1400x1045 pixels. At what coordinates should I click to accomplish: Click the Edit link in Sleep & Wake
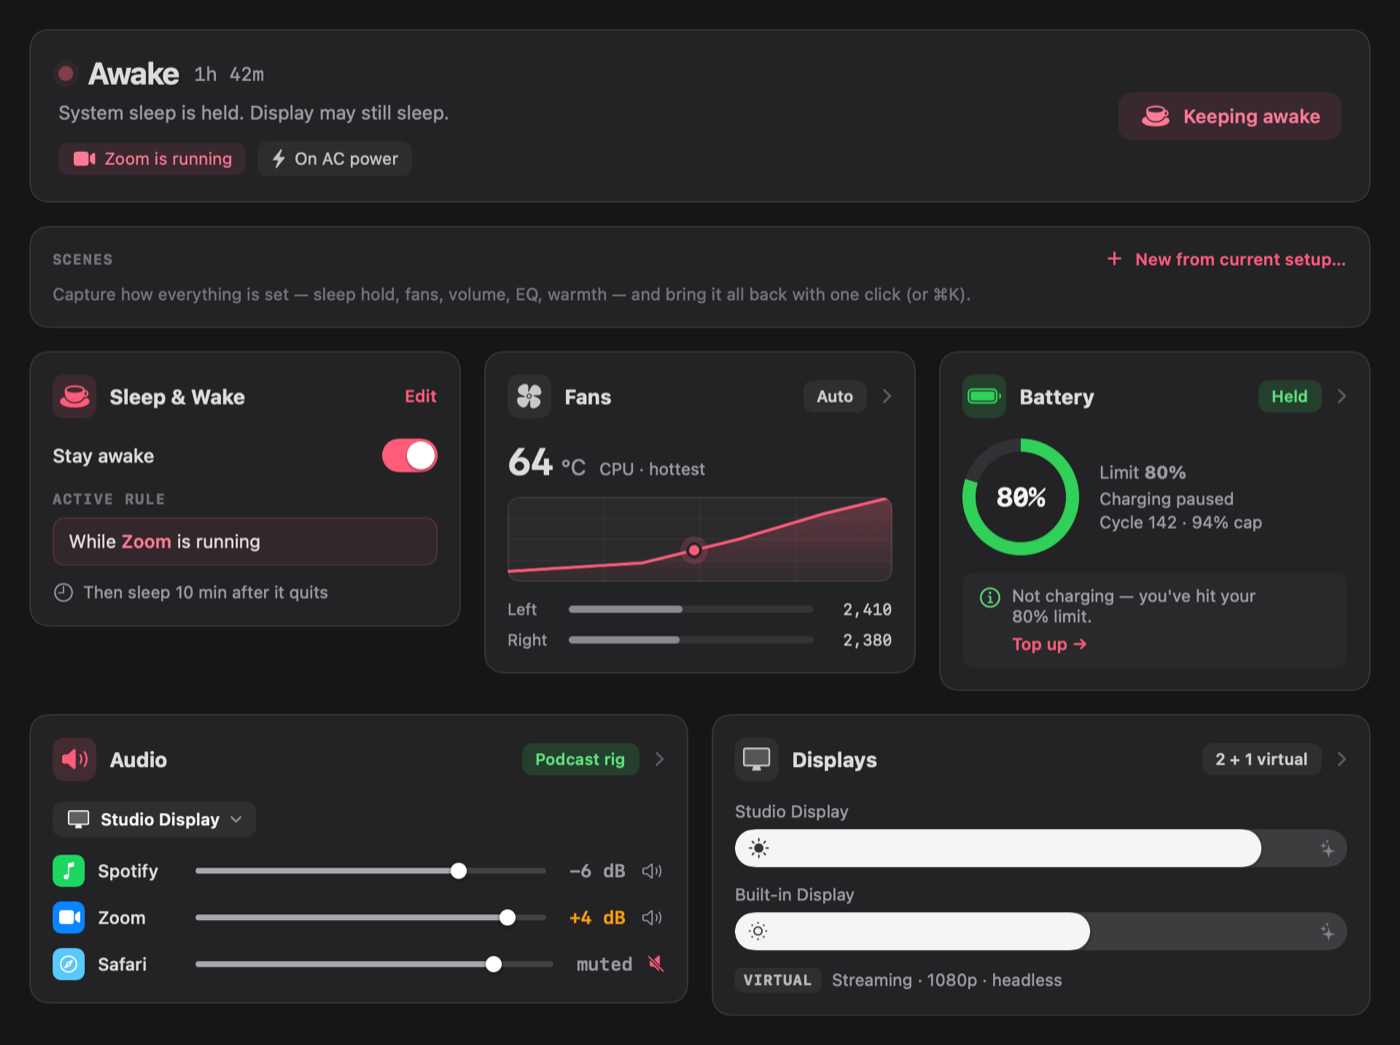[x=421, y=397]
